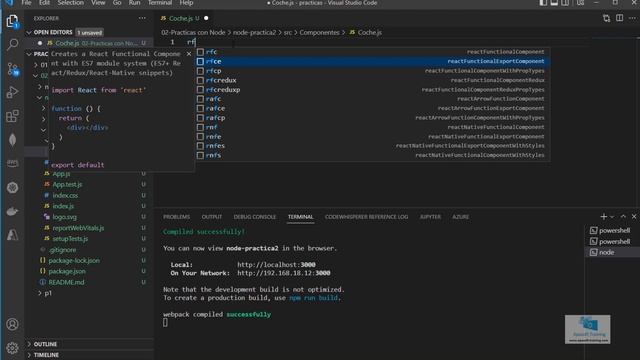Select the rfcp snippet suggestion

tap(372, 71)
